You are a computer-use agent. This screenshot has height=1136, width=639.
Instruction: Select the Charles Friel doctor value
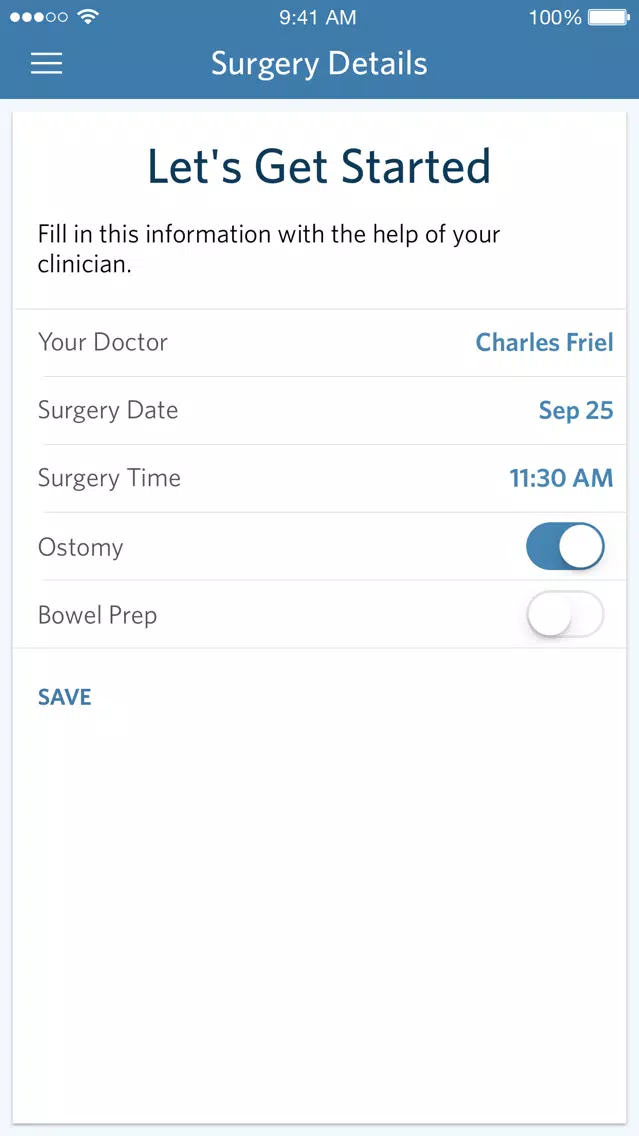[544, 342]
